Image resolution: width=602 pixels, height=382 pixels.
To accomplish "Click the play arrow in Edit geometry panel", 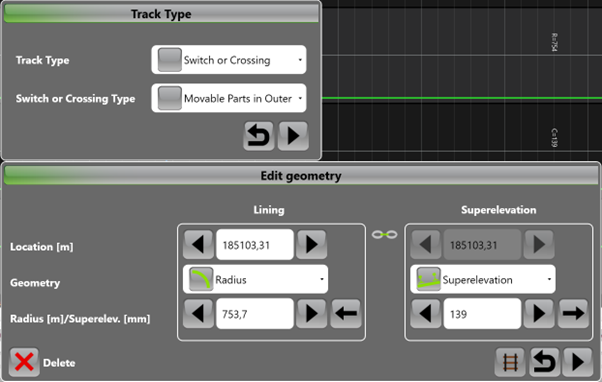I will [x=578, y=362].
